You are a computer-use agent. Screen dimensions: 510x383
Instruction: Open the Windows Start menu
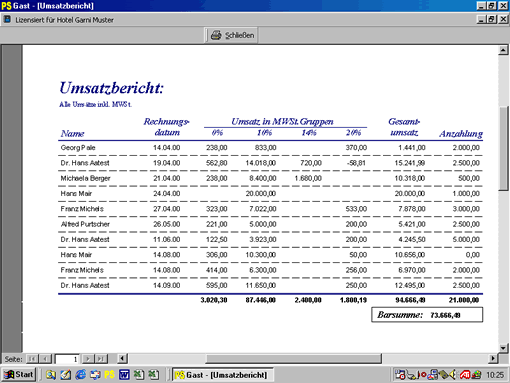tap(19, 375)
